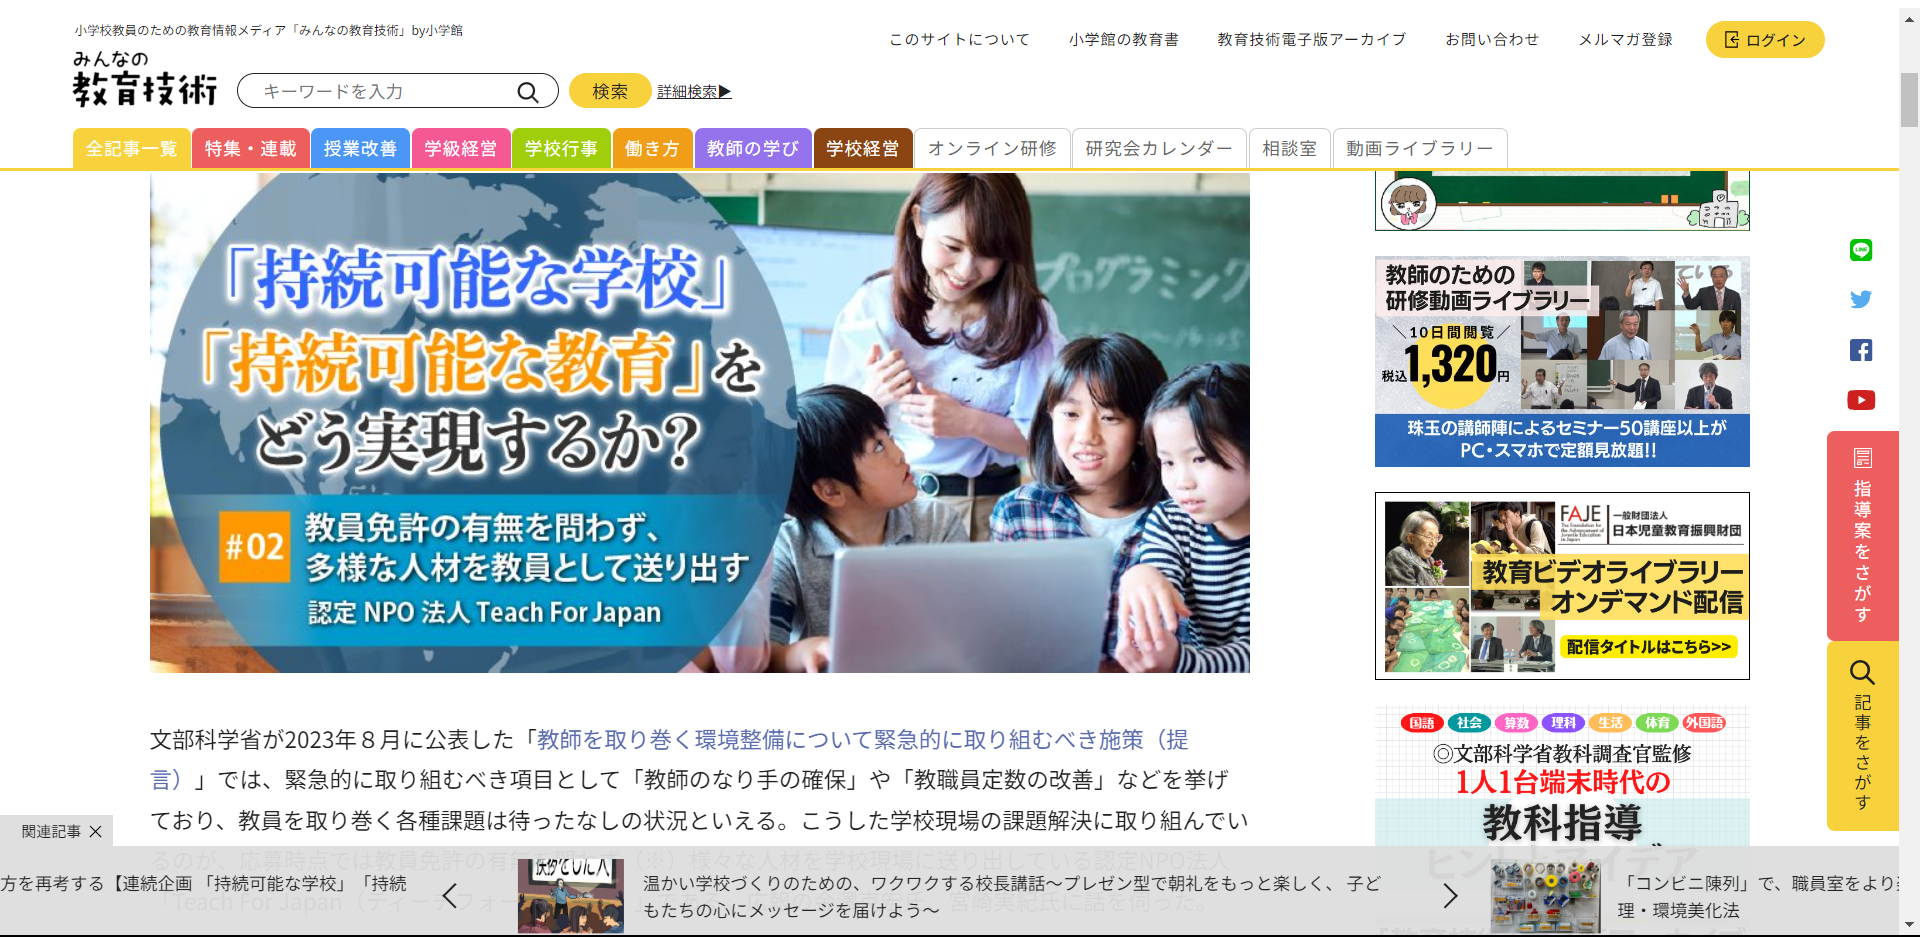Click 配信タイトルはこちら banner link
The height and width of the screenshot is (937, 1920).
click(x=1649, y=647)
